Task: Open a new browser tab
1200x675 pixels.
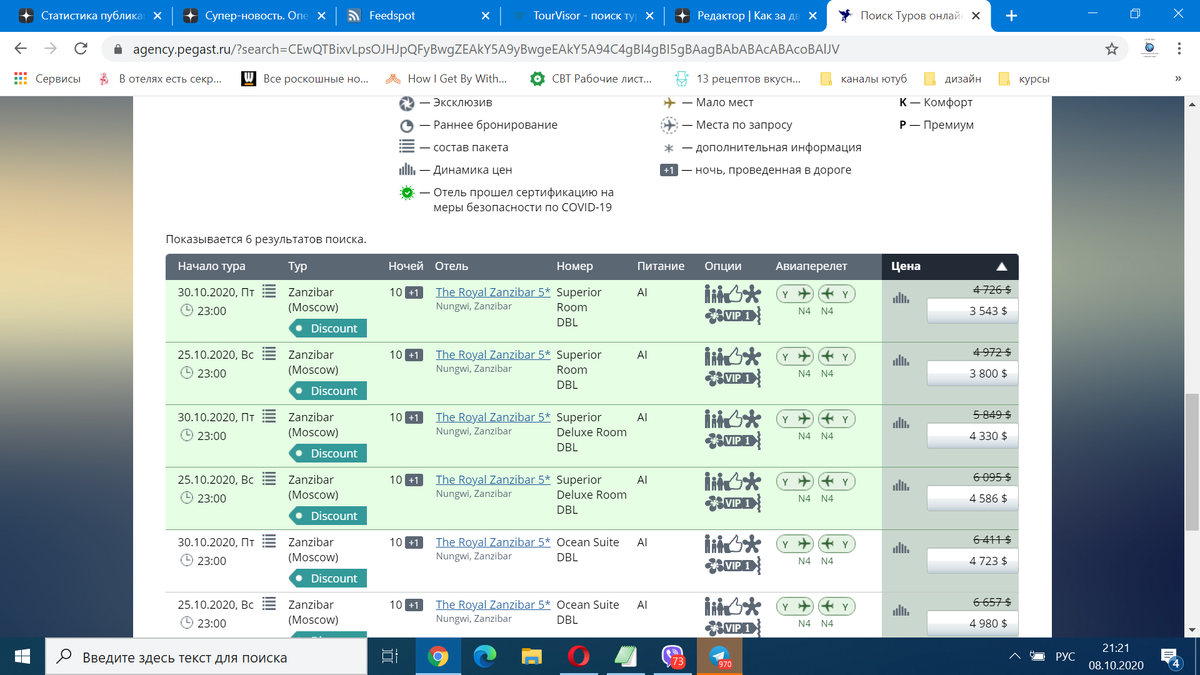Action: [x=1012, y=16]
